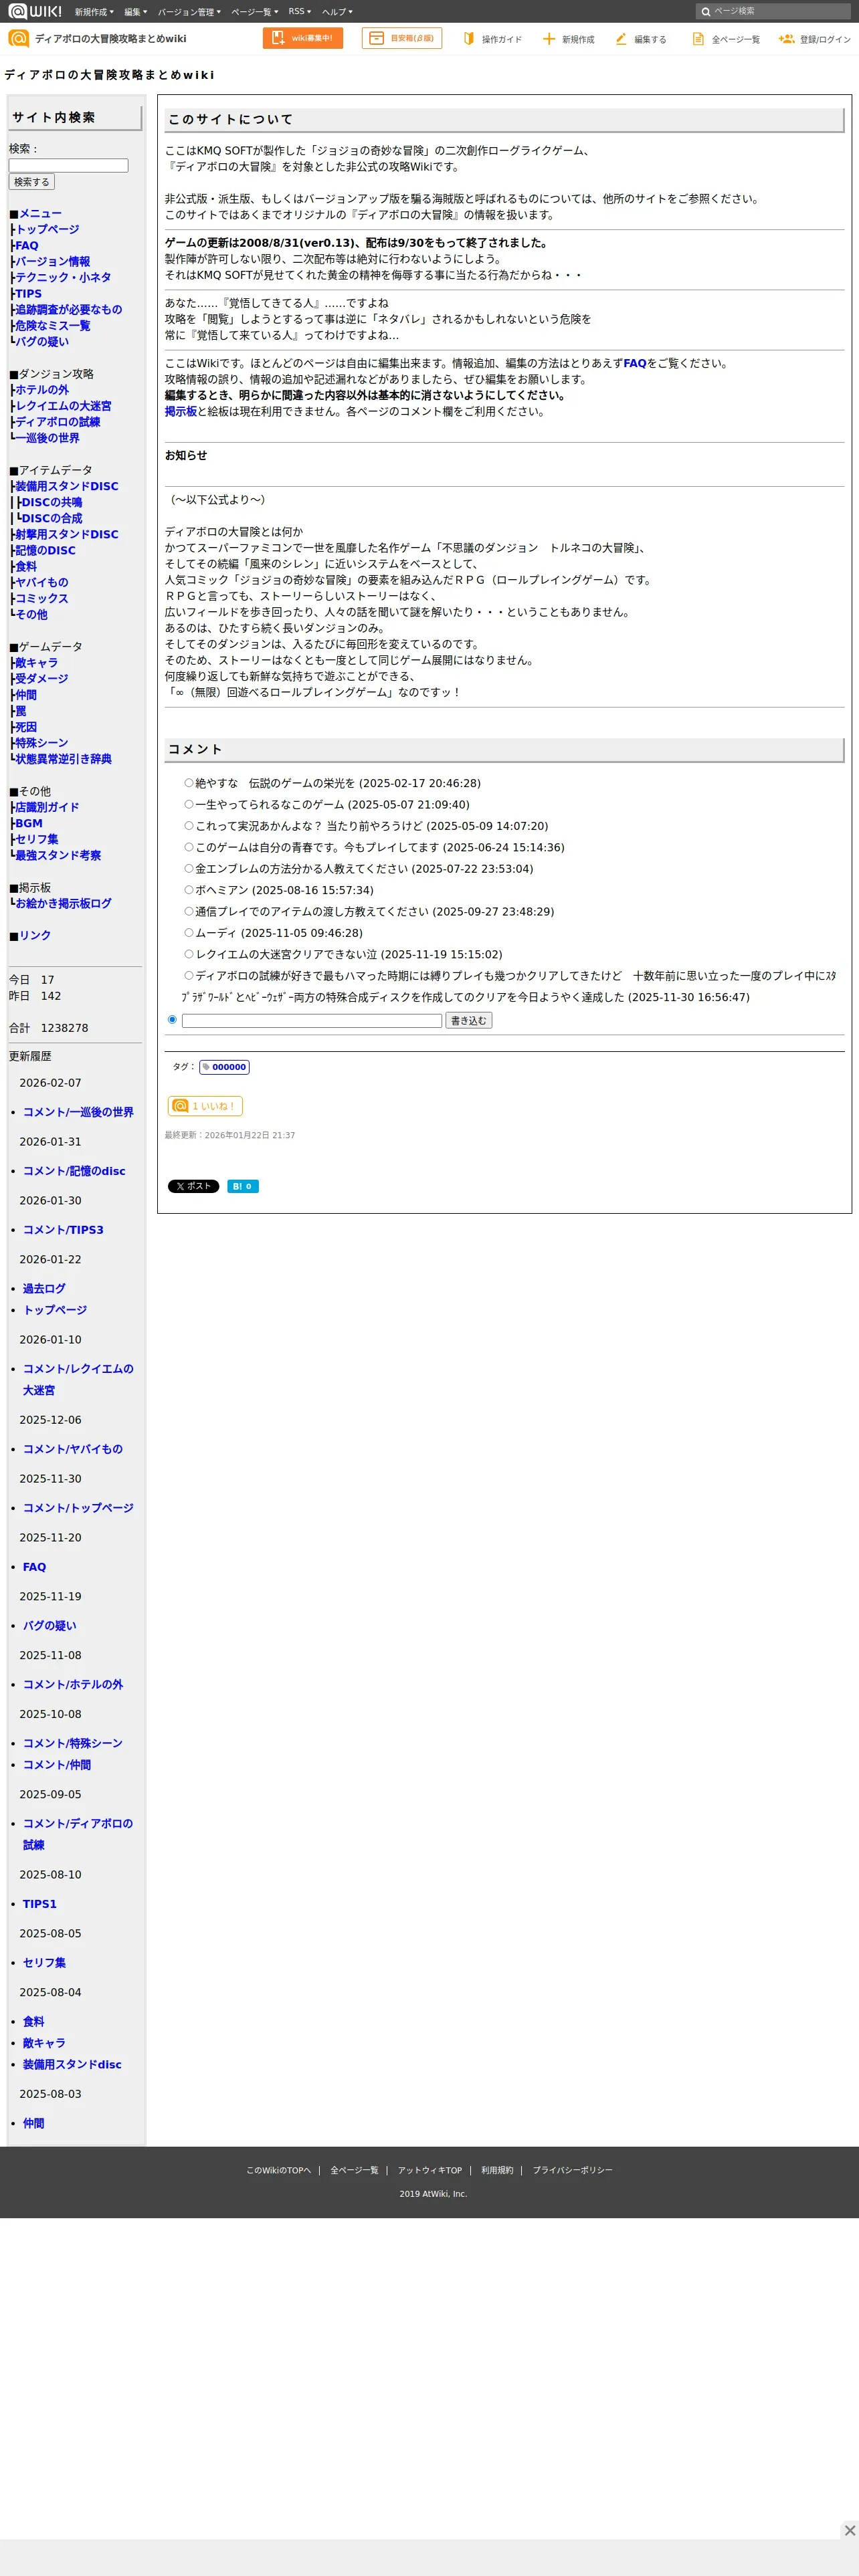This screenshot has width=859, height=2576.
Task: Open the ヘルプ dropdown menu
Action: tap(337, 12)
